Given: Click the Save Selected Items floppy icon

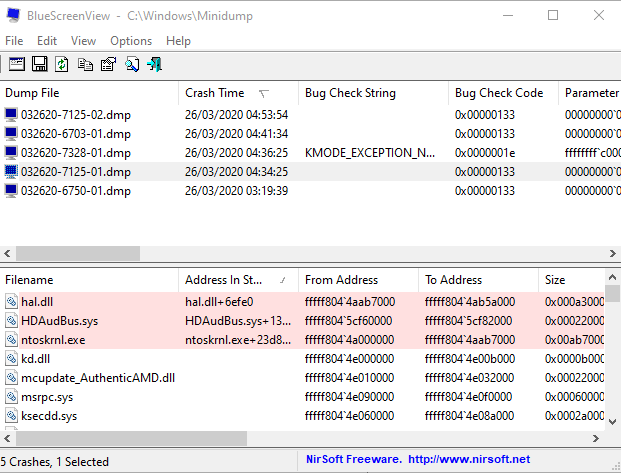Looking at the screenshot, I should [40, 64].
